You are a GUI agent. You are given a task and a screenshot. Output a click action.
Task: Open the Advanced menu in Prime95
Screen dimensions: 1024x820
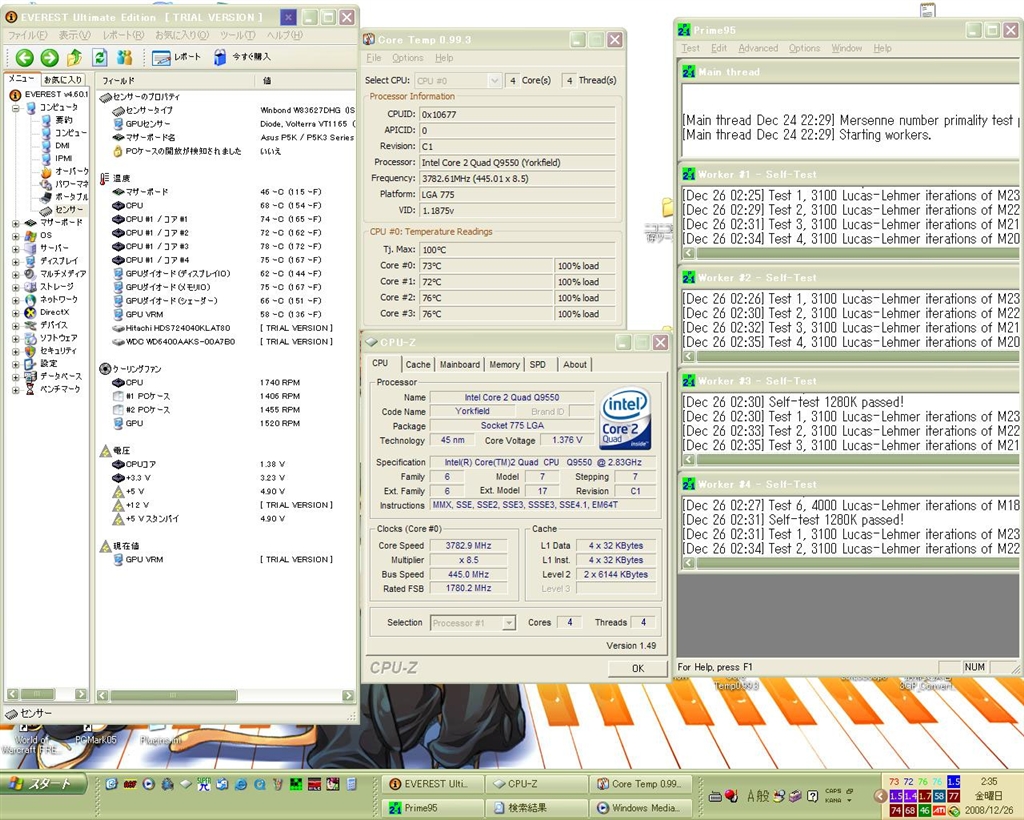[x=758, y=48]
